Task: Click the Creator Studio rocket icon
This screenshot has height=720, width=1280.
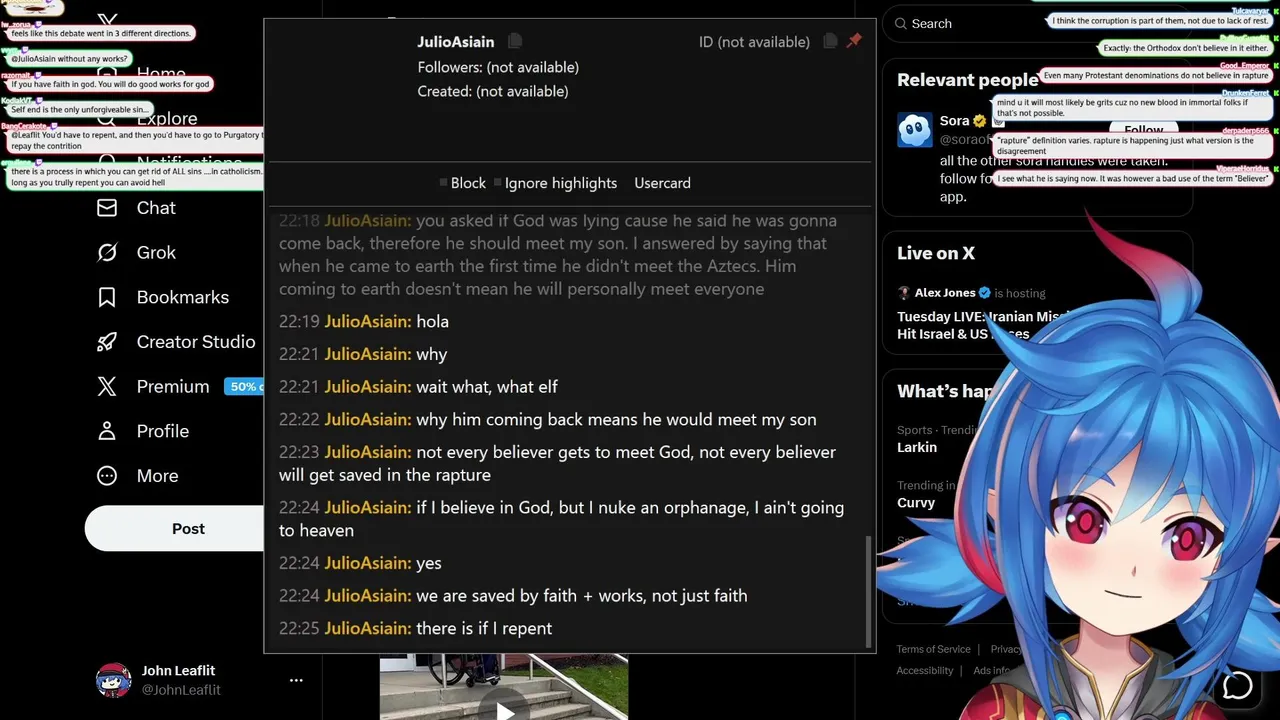Action: [107, 342]
